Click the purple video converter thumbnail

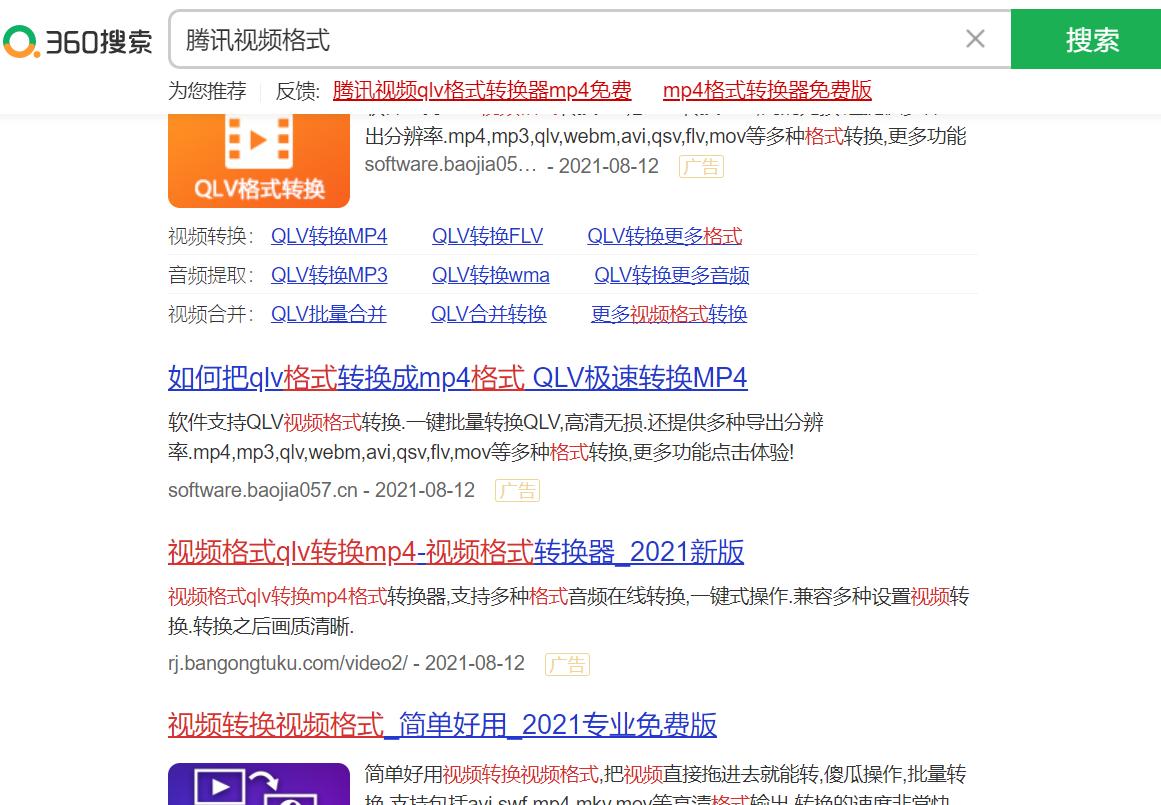258,784
